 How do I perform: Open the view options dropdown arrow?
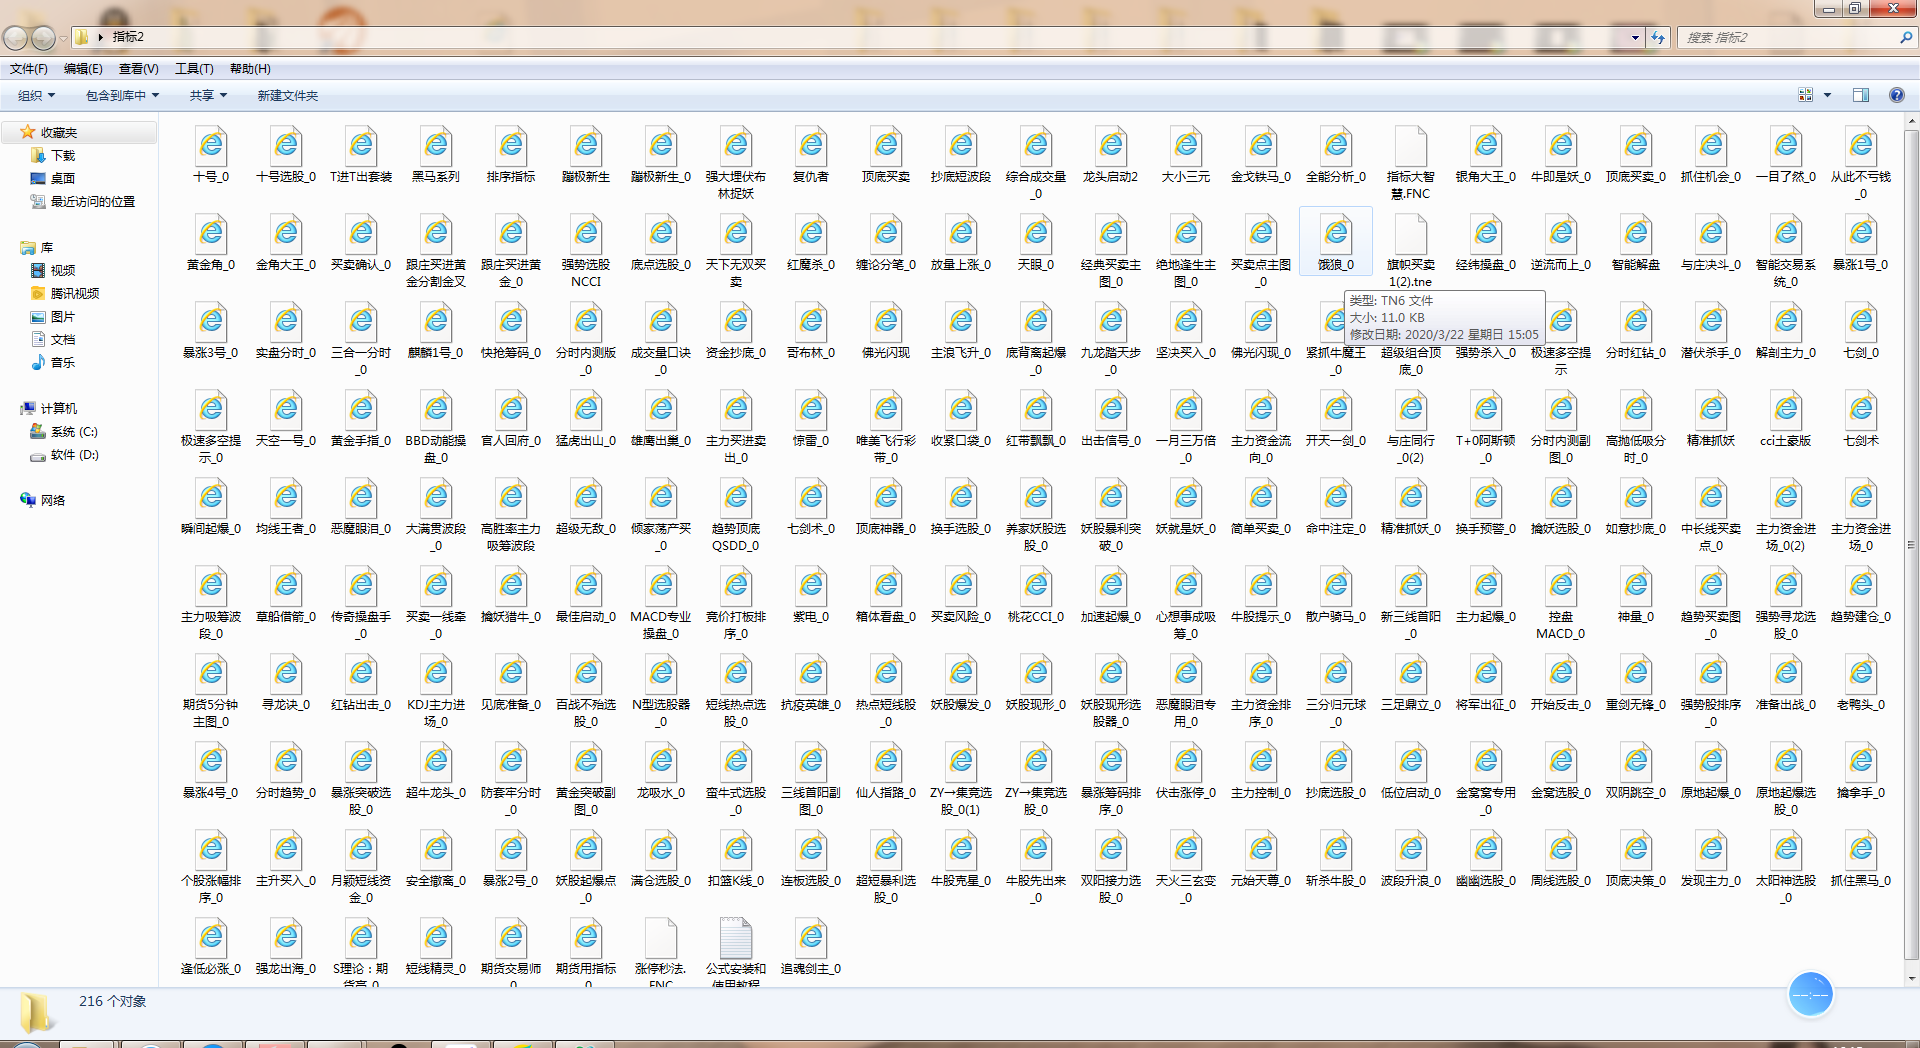click(1827, 95)
